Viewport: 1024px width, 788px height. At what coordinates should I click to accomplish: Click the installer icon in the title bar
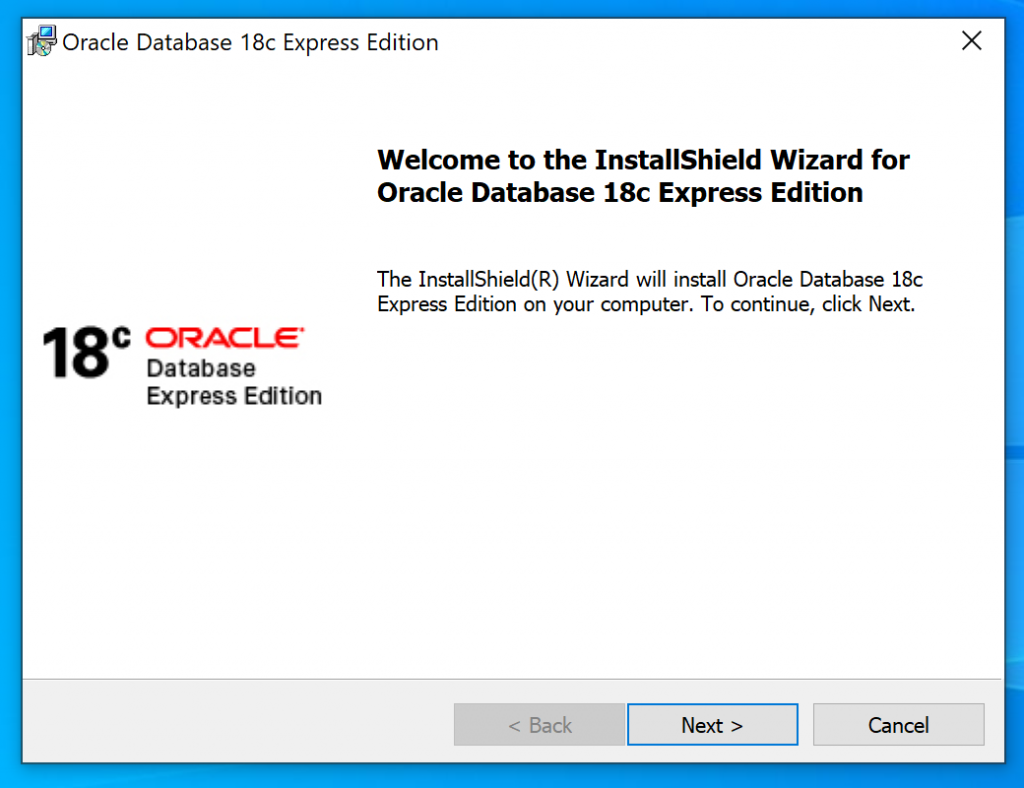point(42,42)
